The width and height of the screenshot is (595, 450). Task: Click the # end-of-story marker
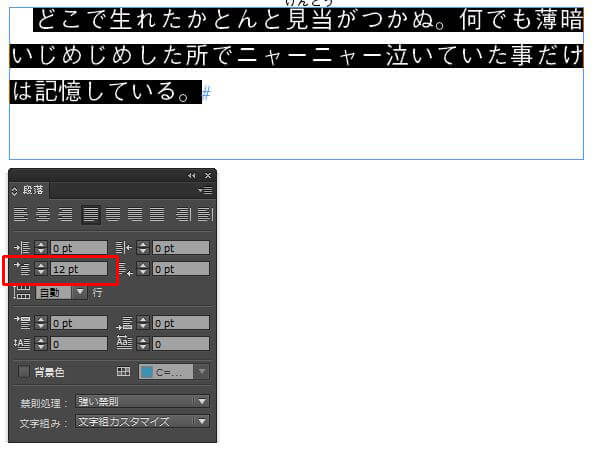pyautogui.click(x=206, y=93)
